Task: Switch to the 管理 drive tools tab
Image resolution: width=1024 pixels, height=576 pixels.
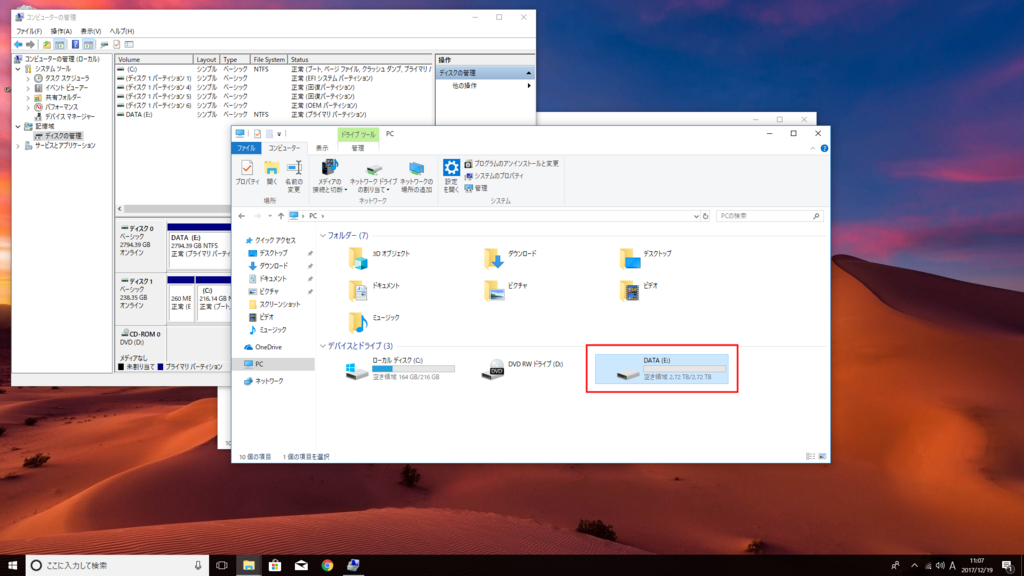Action: [x=357, y=148]
